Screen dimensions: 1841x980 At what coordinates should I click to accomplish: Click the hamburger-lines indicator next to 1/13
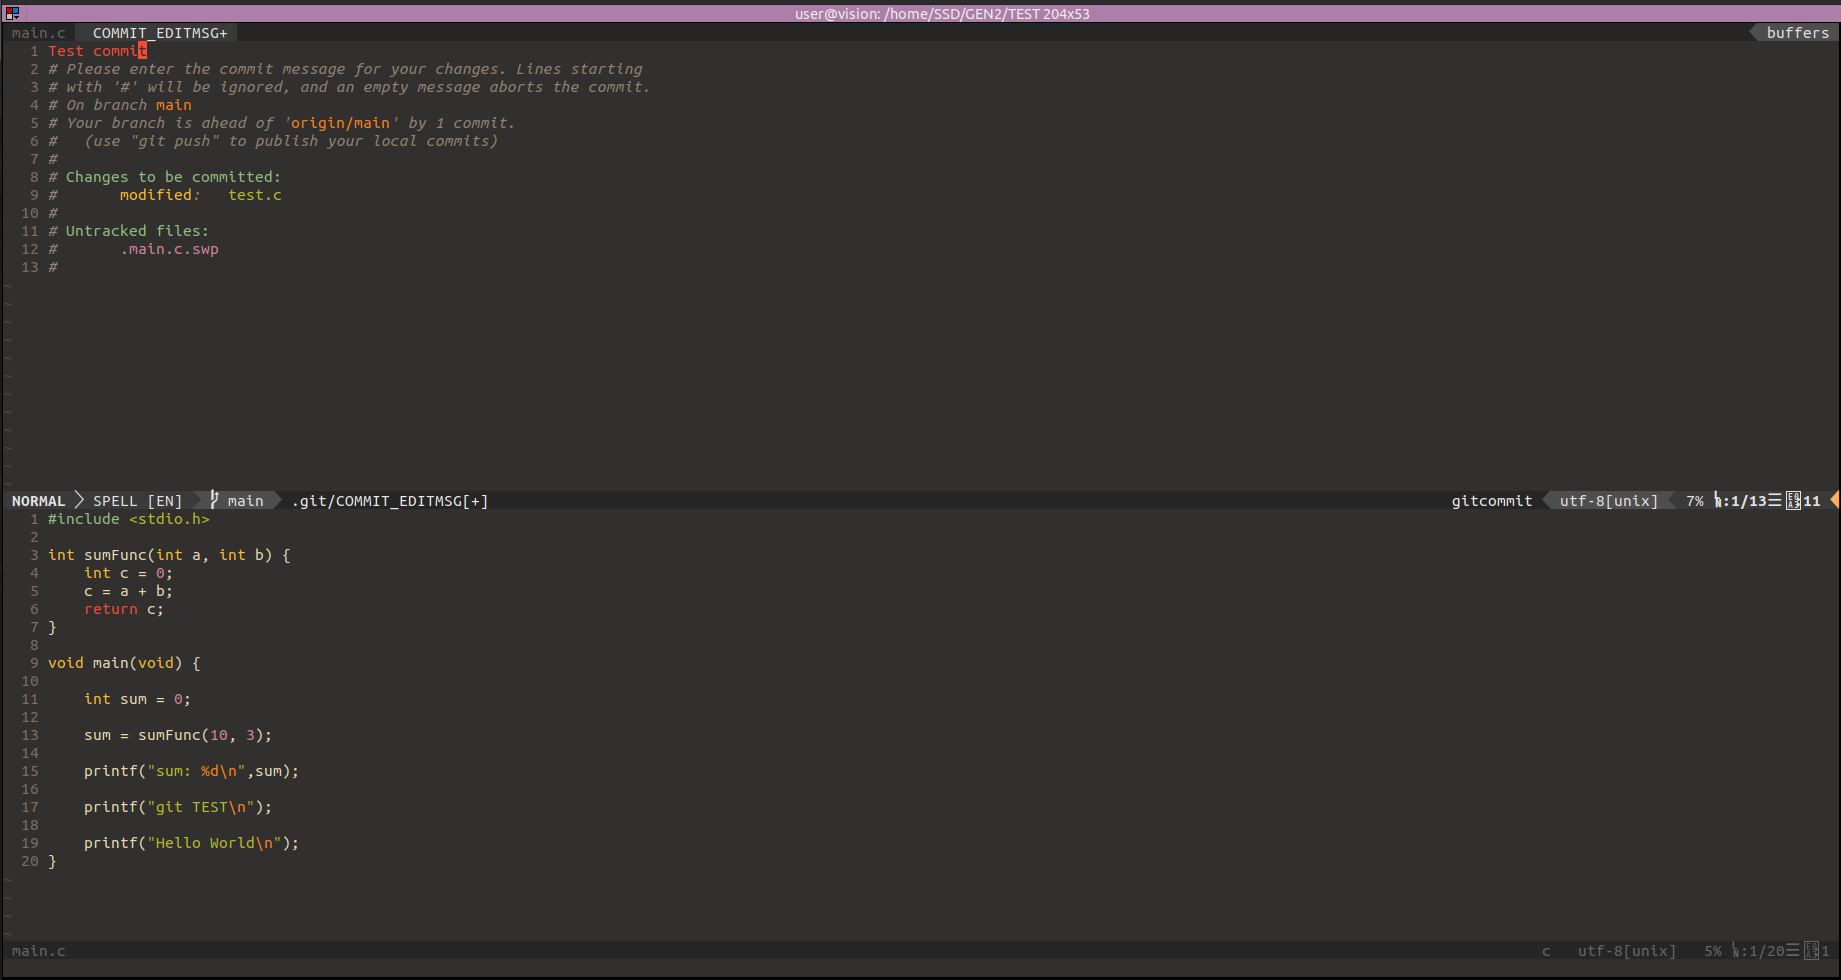(1775, 500)
